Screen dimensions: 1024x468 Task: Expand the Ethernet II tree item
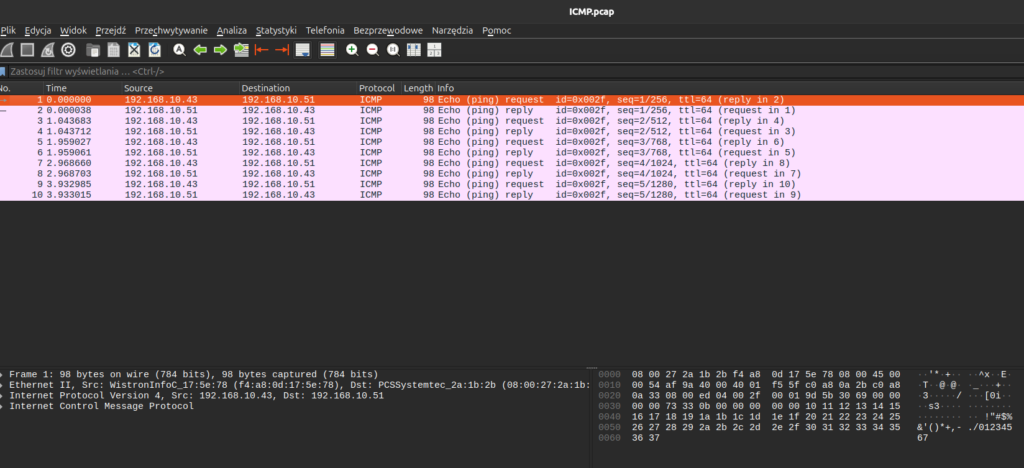[x=4, y=384]
